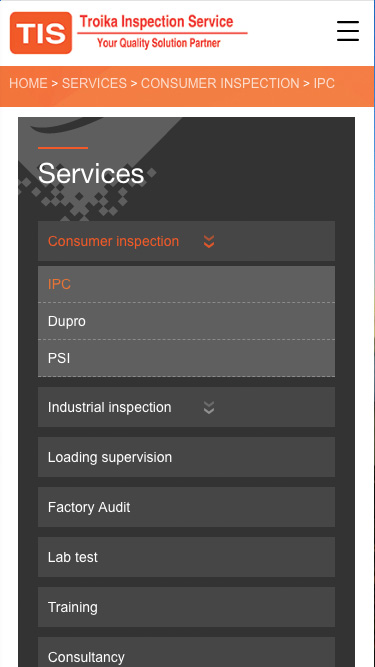
Task: Open the PSI submenu item
Action: [186, 358]
